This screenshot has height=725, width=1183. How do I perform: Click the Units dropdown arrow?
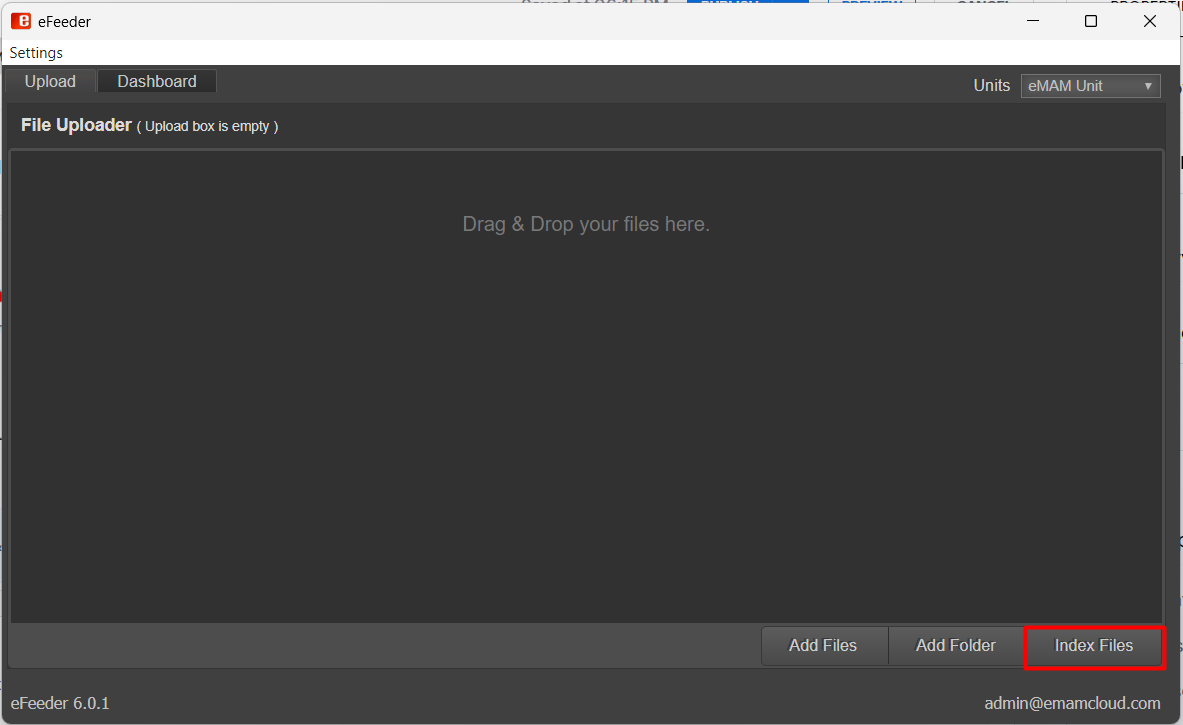point(1149,87)
